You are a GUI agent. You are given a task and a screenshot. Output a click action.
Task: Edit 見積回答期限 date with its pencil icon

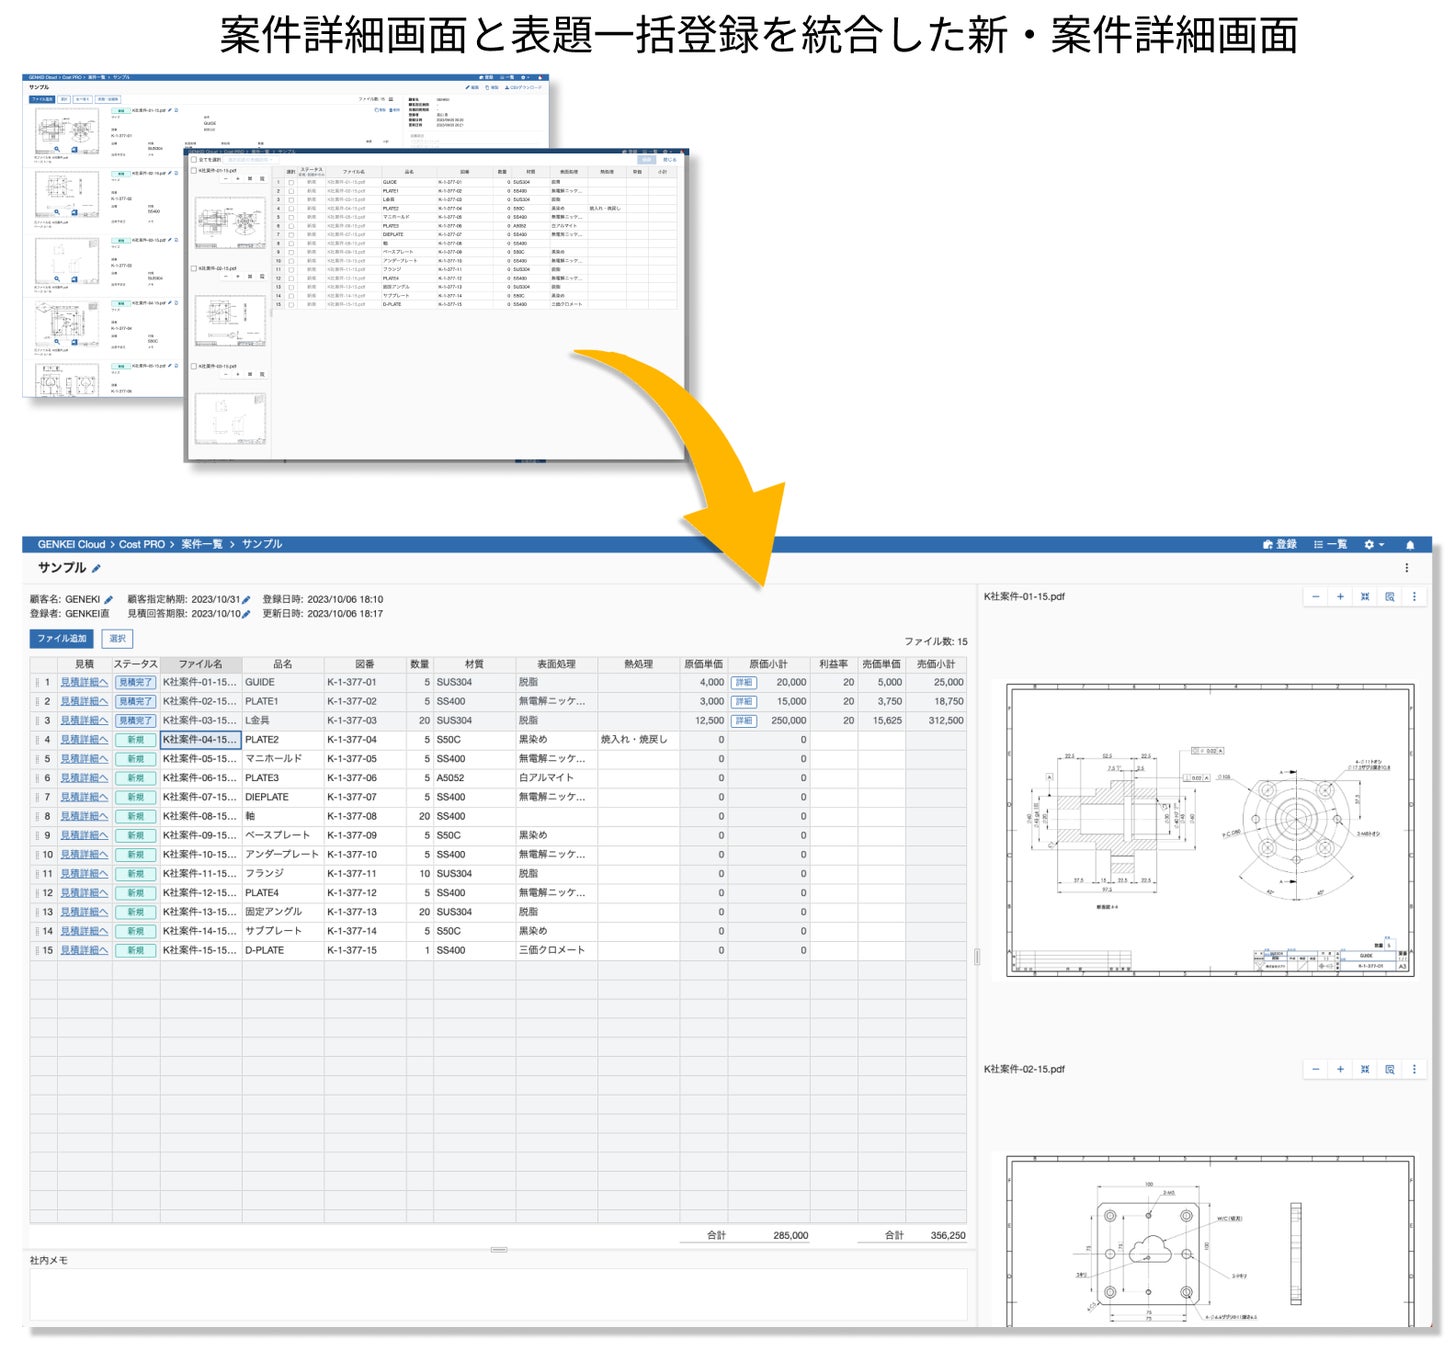246,614
